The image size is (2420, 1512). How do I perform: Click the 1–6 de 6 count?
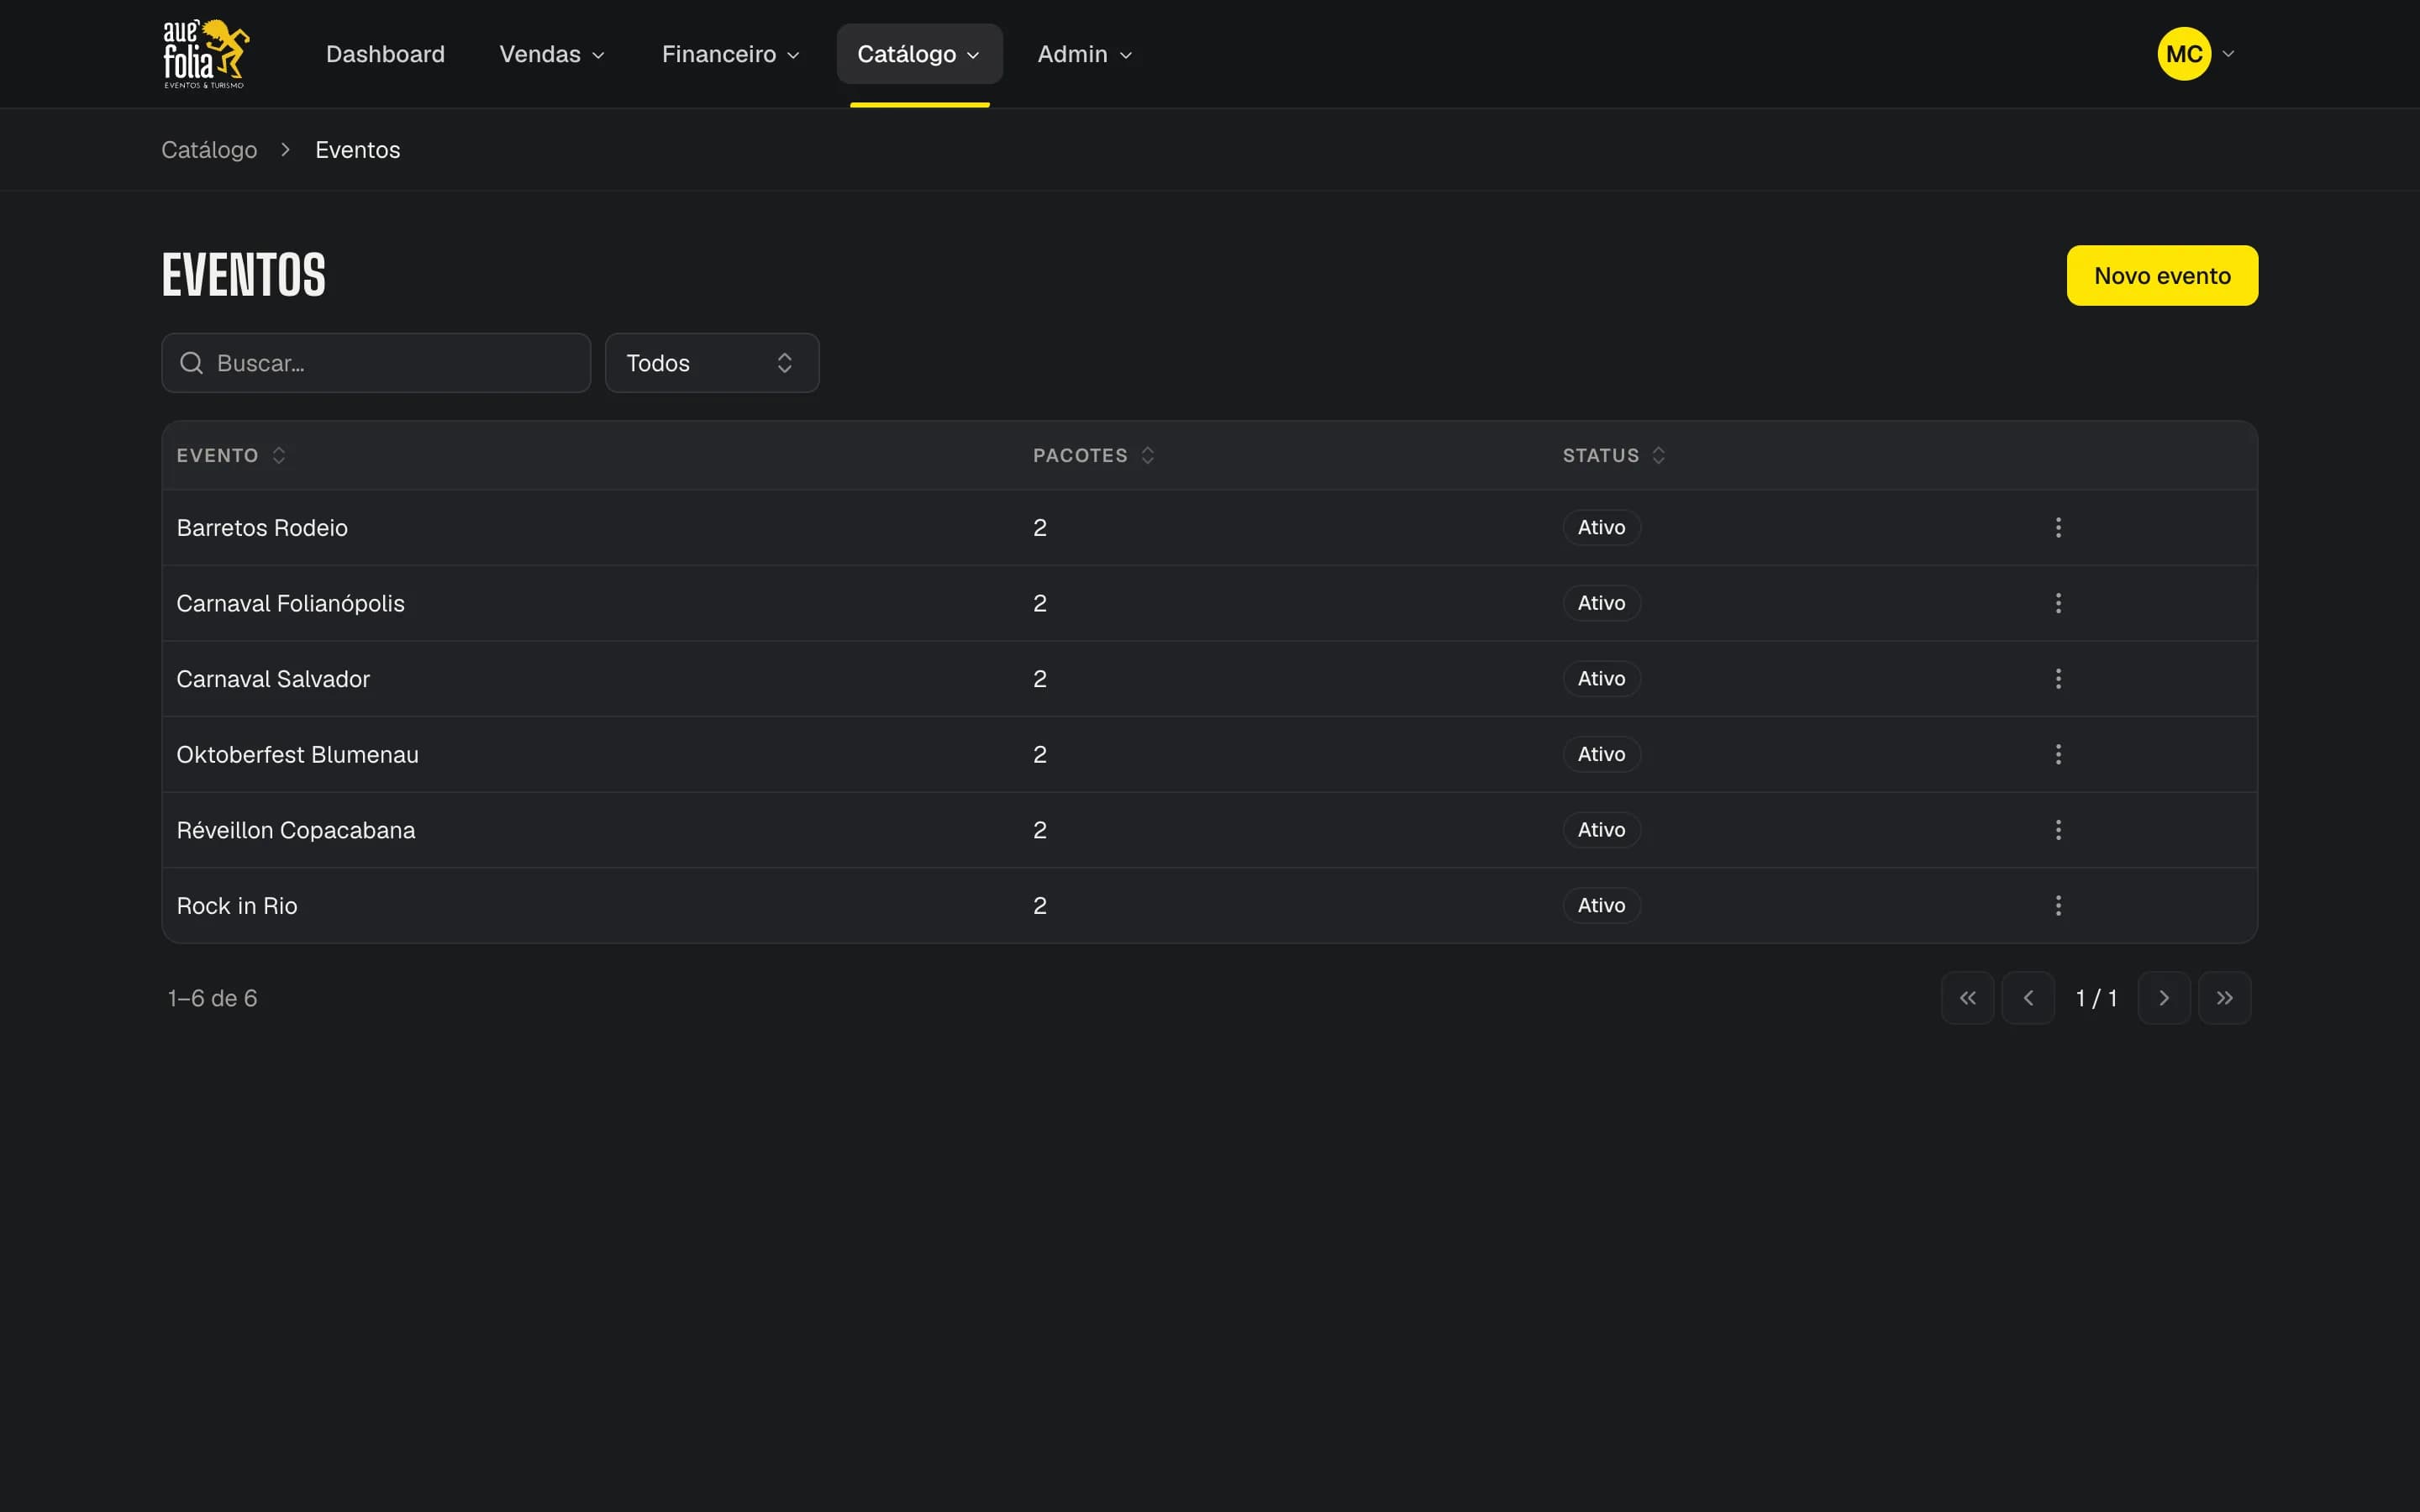click(212, 998)
